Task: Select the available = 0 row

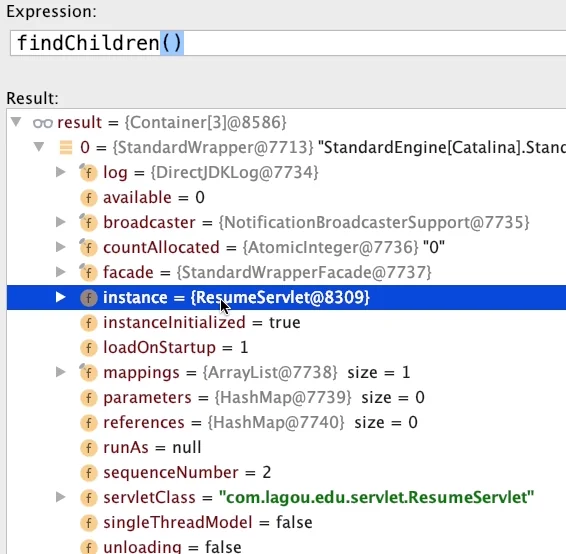Action: click(286, 197)
